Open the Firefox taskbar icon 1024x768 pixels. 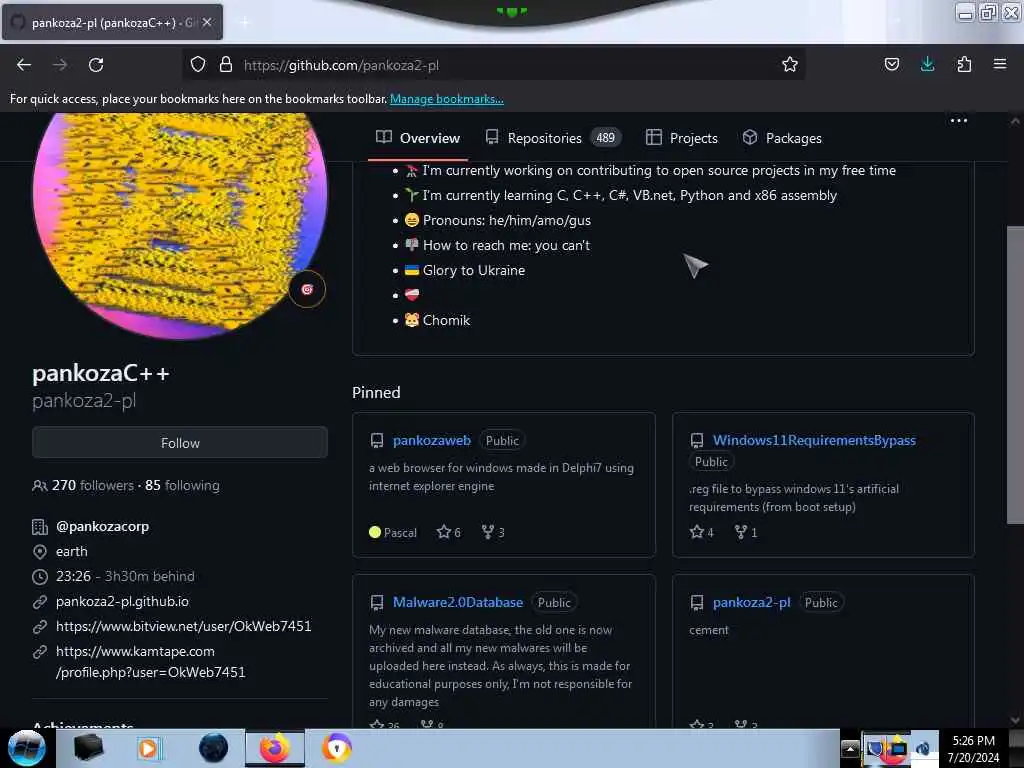pyautogui.click(x=275, y=748)
